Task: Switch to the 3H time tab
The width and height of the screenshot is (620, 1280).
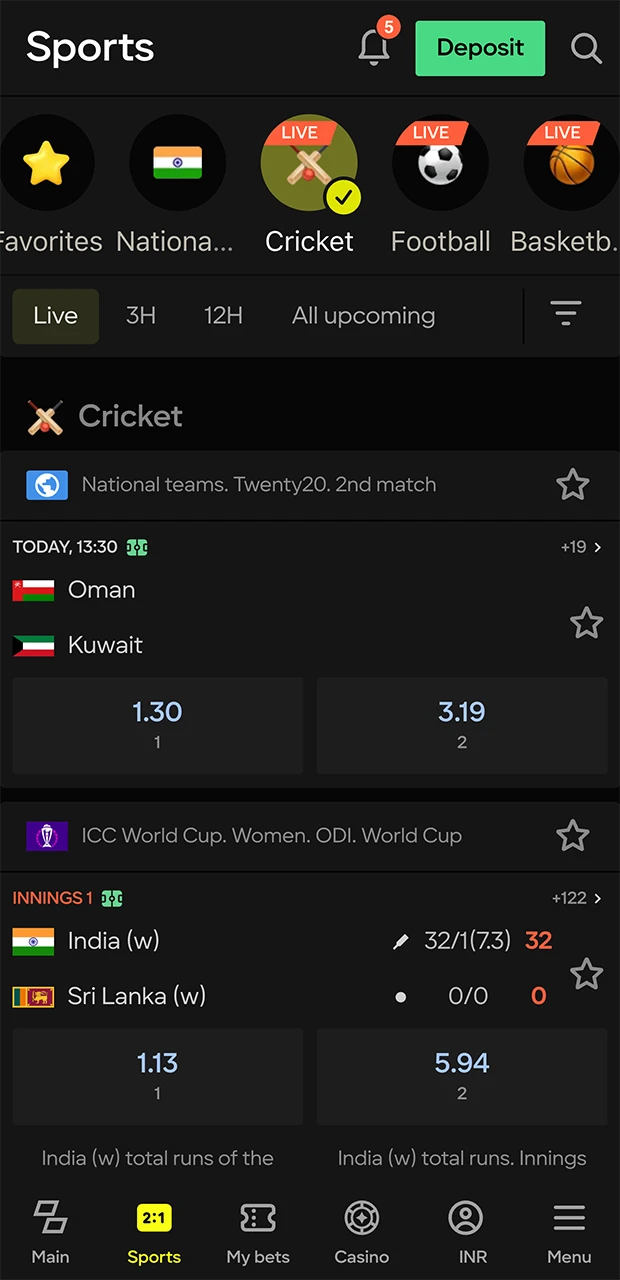Action: [141, 316]
